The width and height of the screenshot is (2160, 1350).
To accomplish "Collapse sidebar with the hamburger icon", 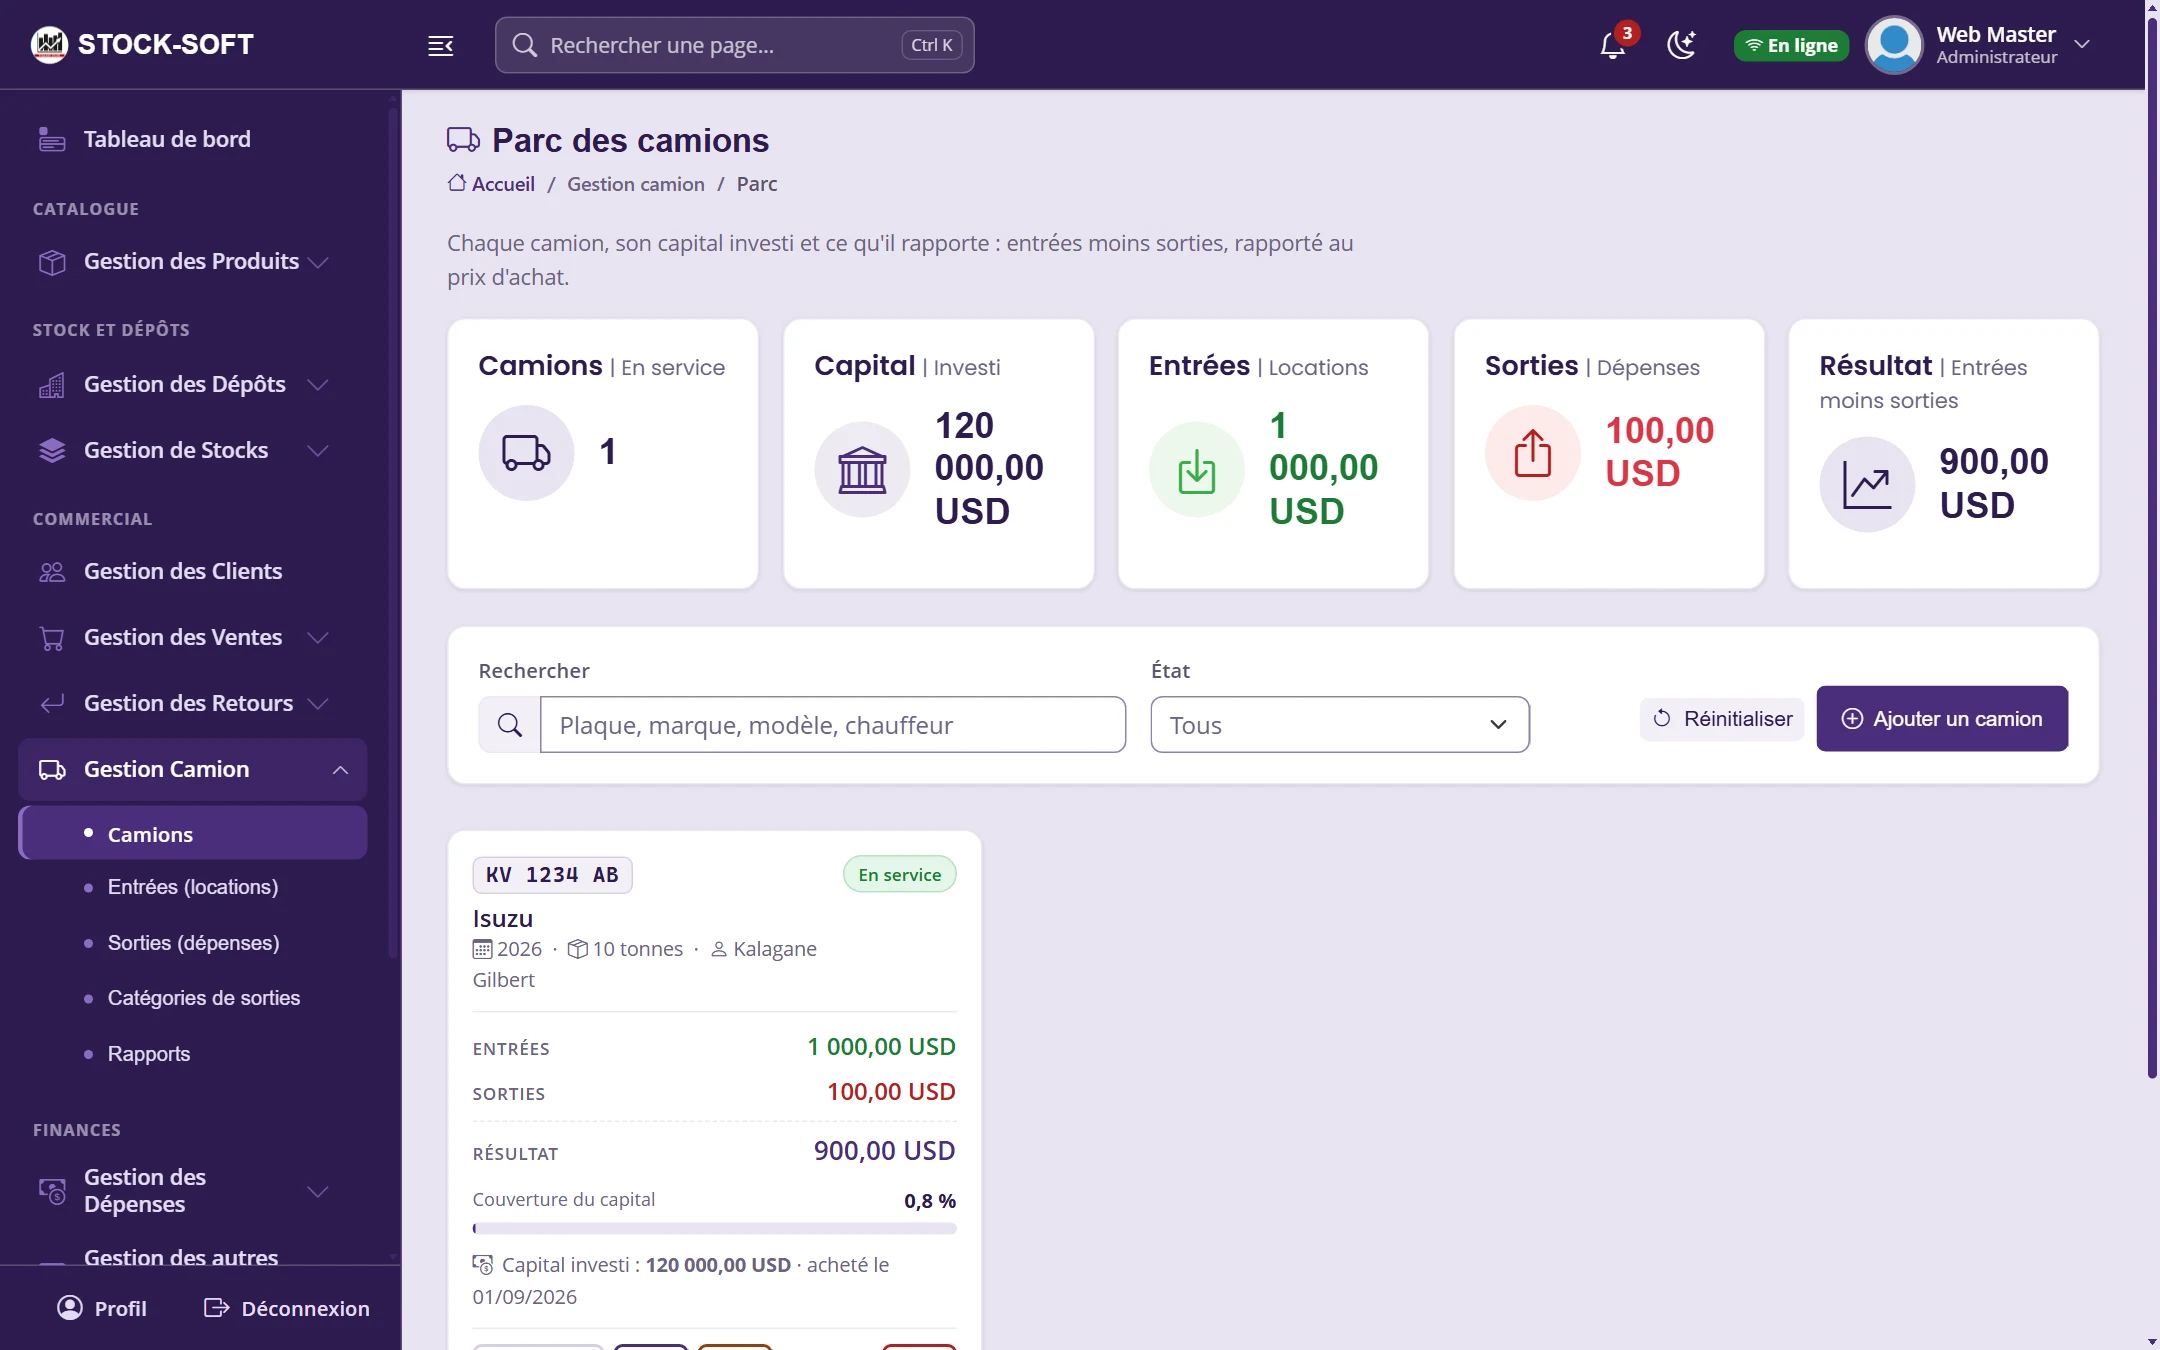I will (x=441, y=45).
